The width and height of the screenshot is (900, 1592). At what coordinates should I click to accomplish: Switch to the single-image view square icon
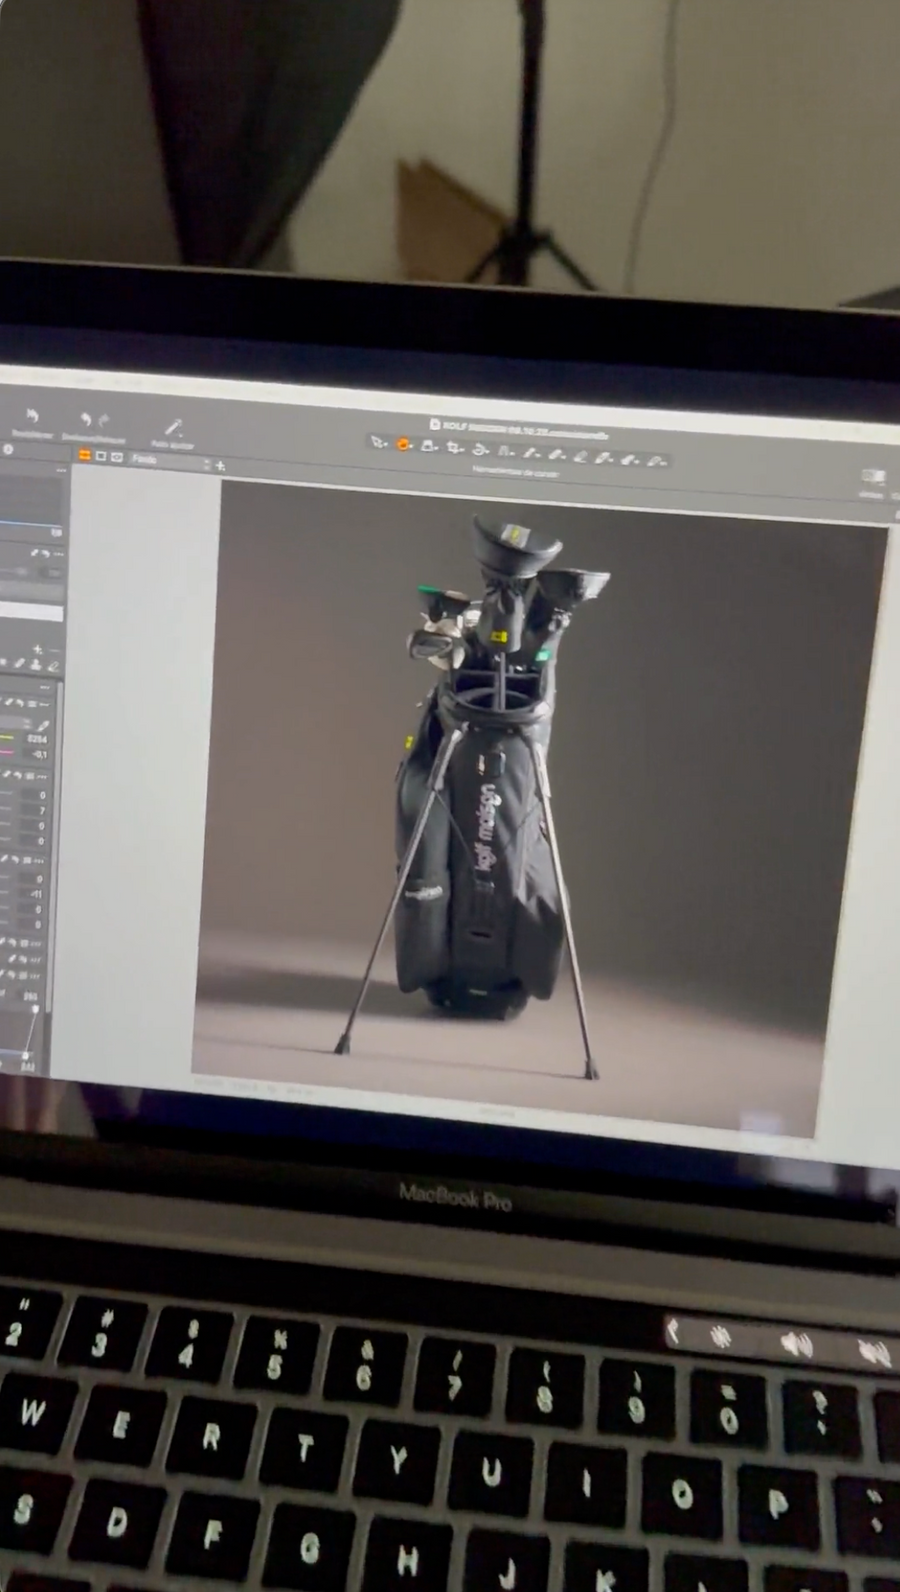pos(101,456)
